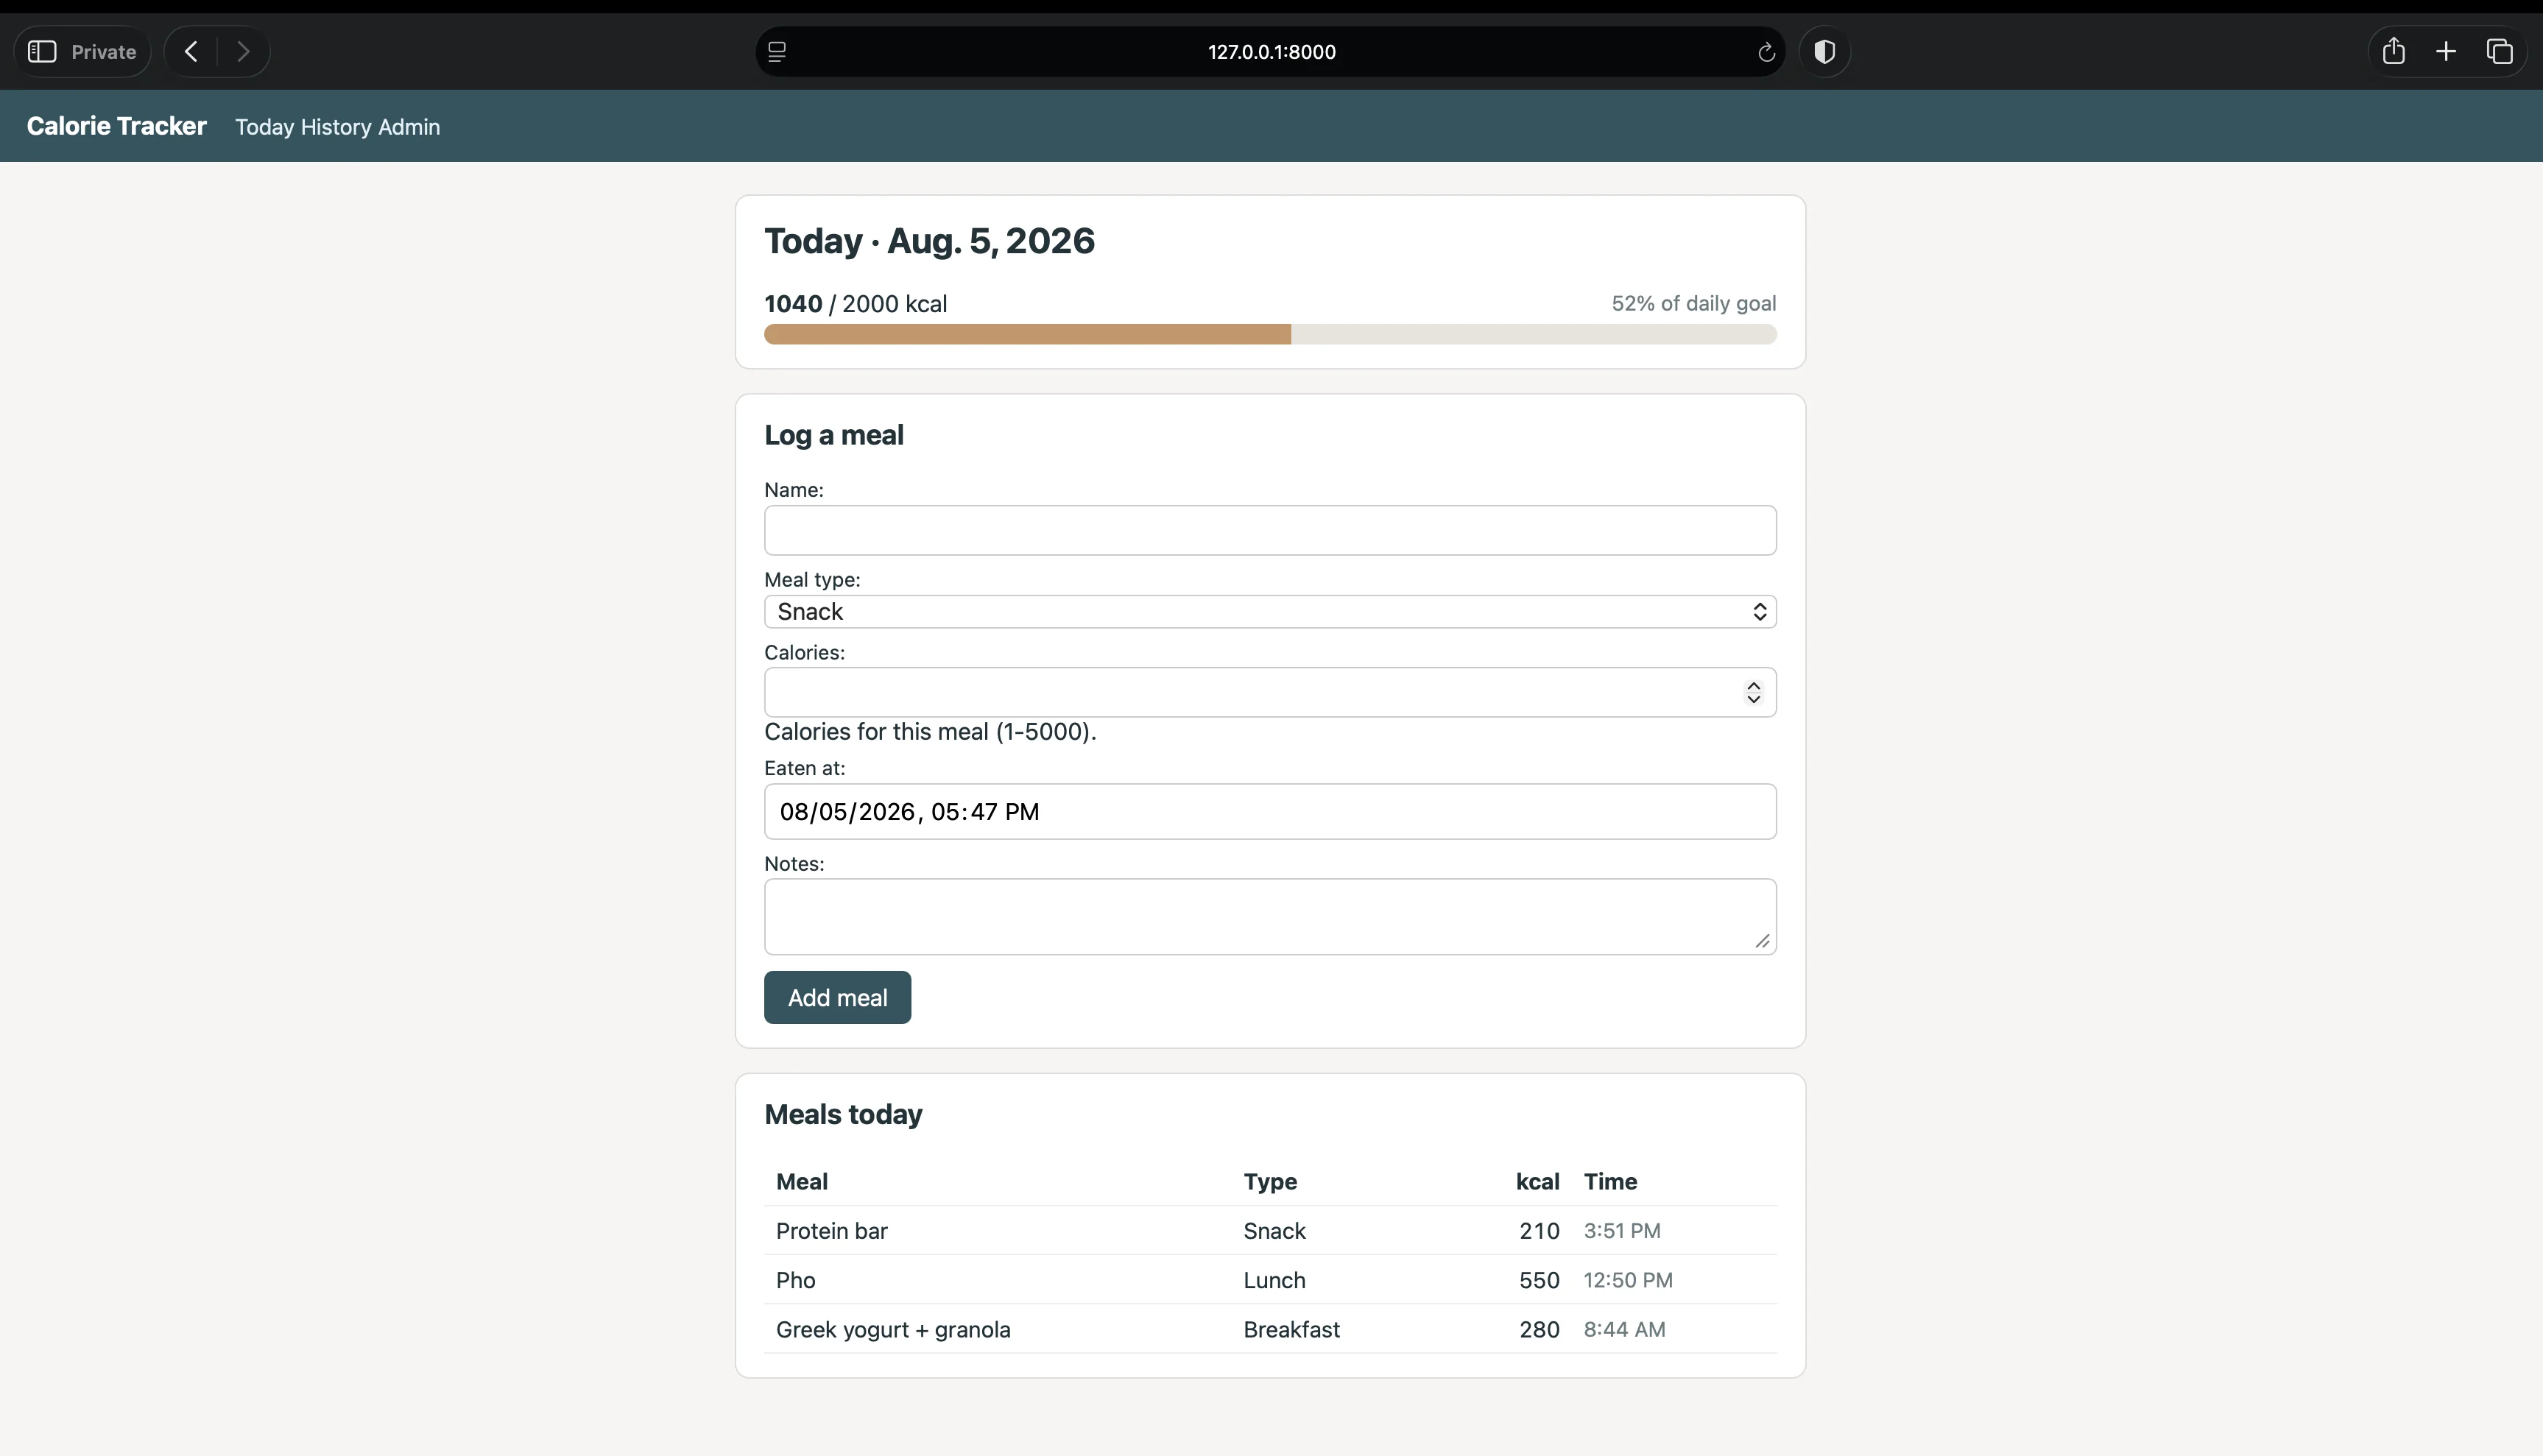
Task: Focus the Calories number field
Action: [x=1270, y=692]
